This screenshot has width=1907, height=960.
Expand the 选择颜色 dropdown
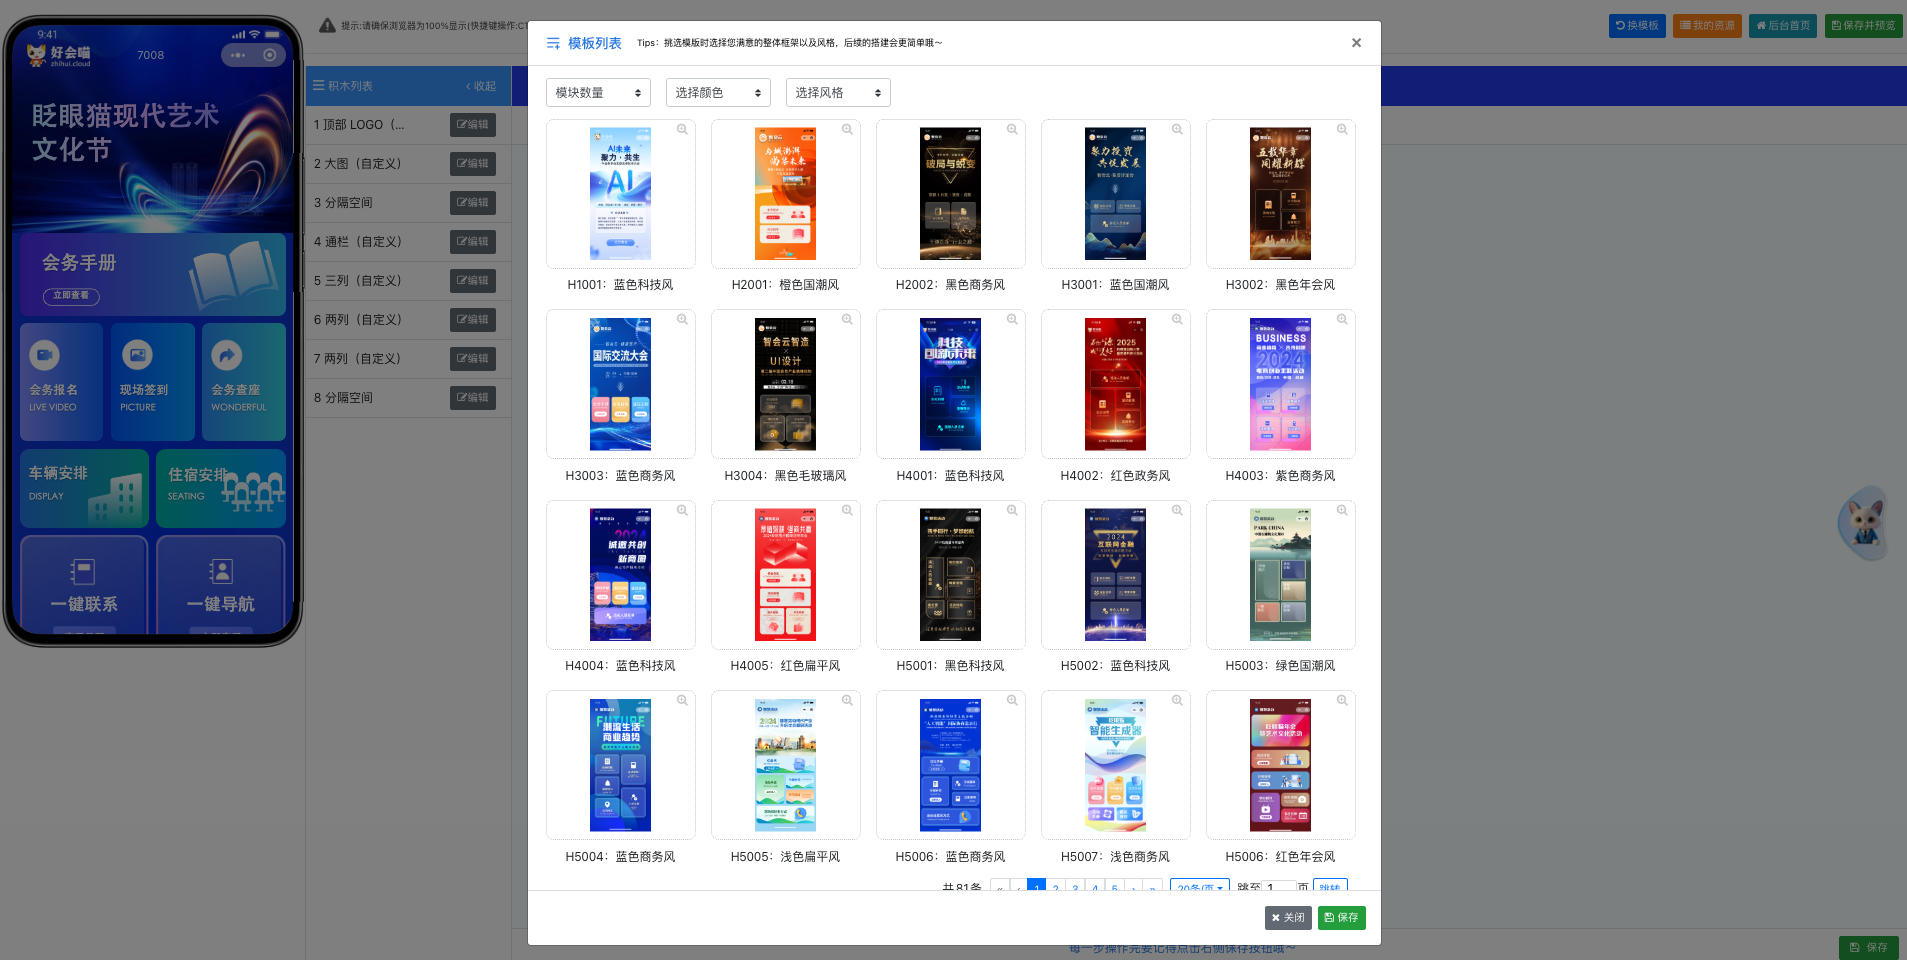(x=718, y=93)
